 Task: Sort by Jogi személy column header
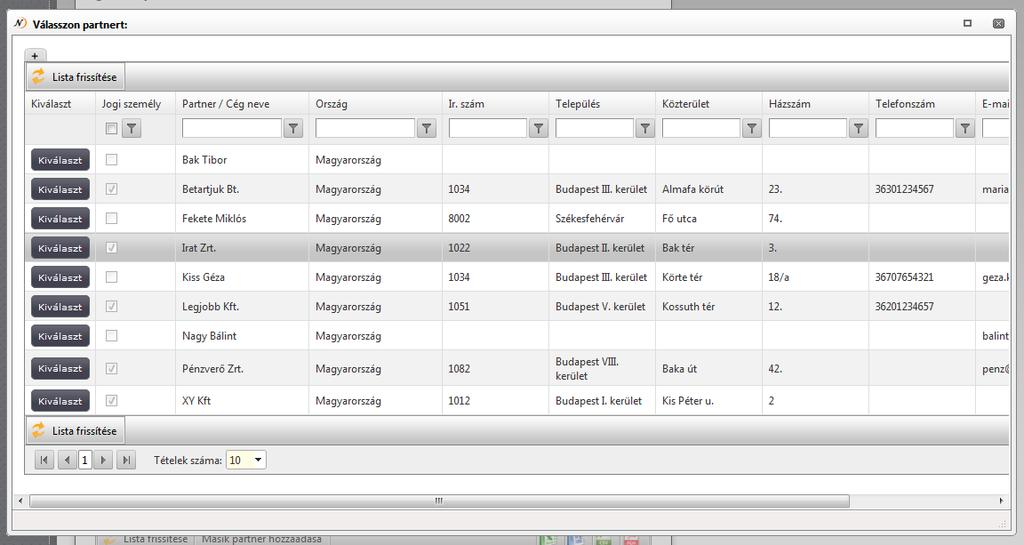coord(131,104)
